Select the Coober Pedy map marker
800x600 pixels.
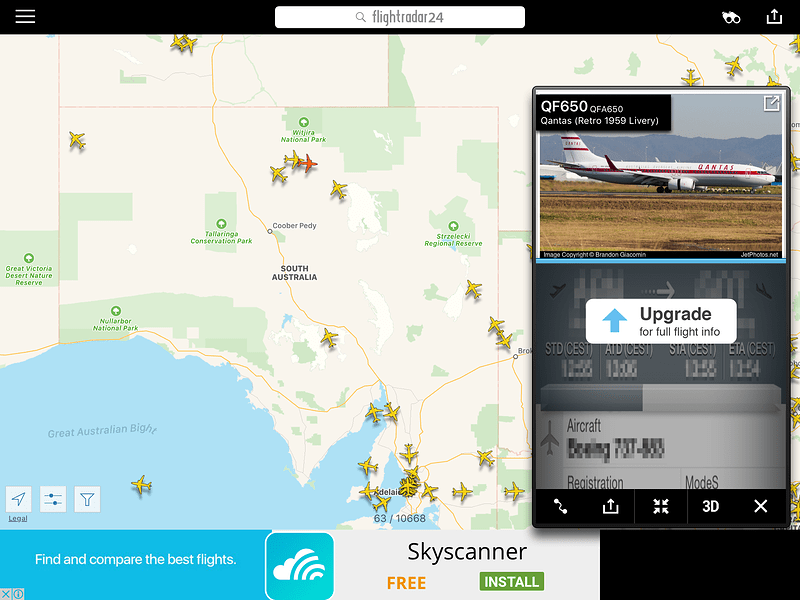point(270,232)
